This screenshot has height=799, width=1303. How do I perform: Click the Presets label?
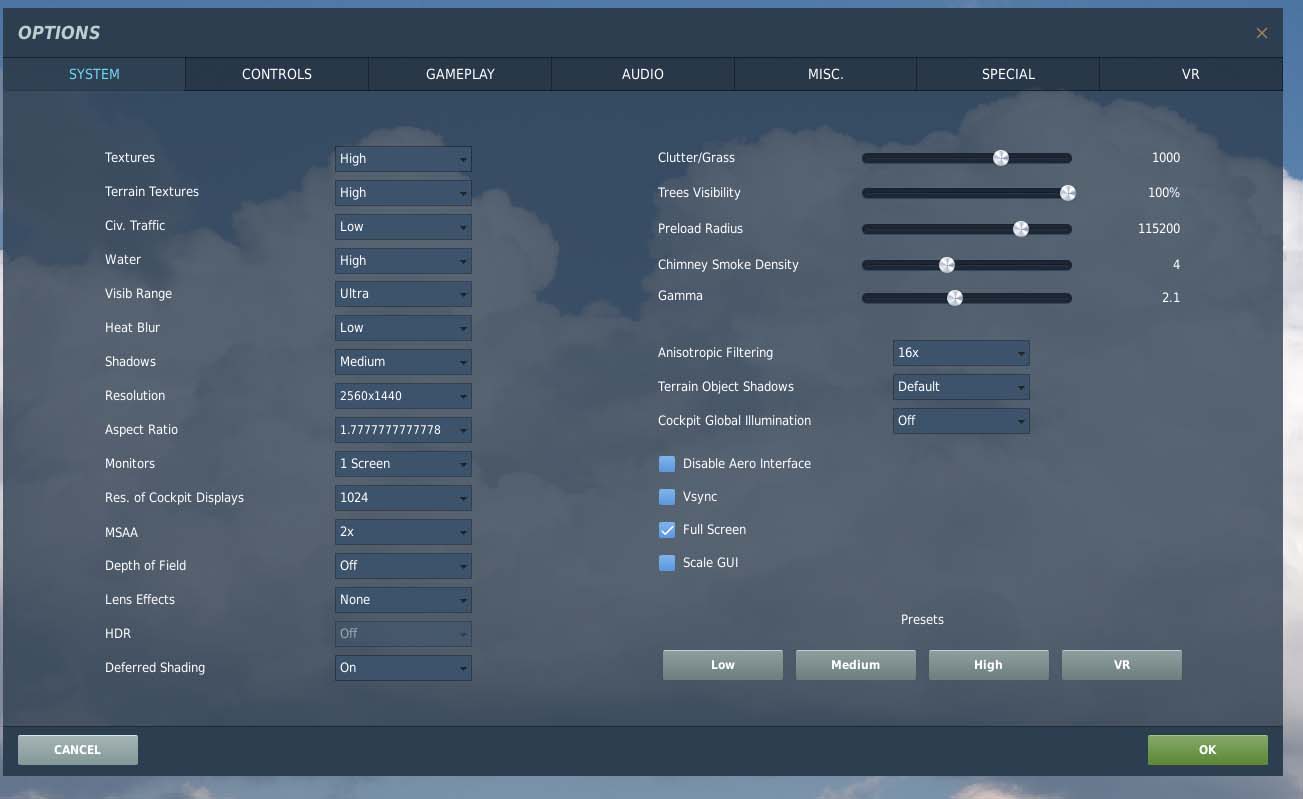pos(922,620)
